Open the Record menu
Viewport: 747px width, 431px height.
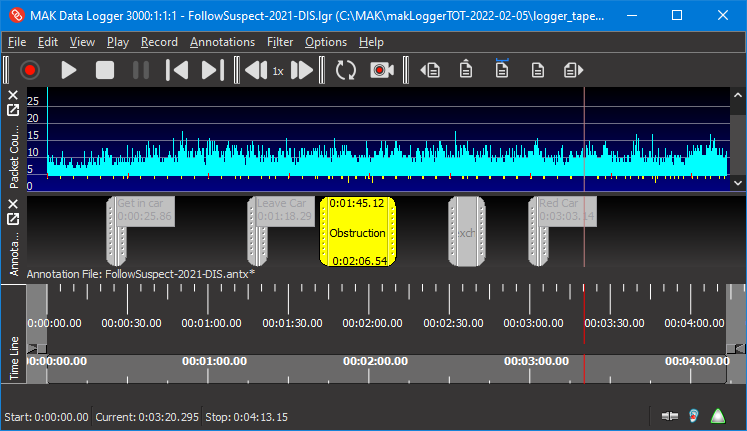(x=159, y=42)
